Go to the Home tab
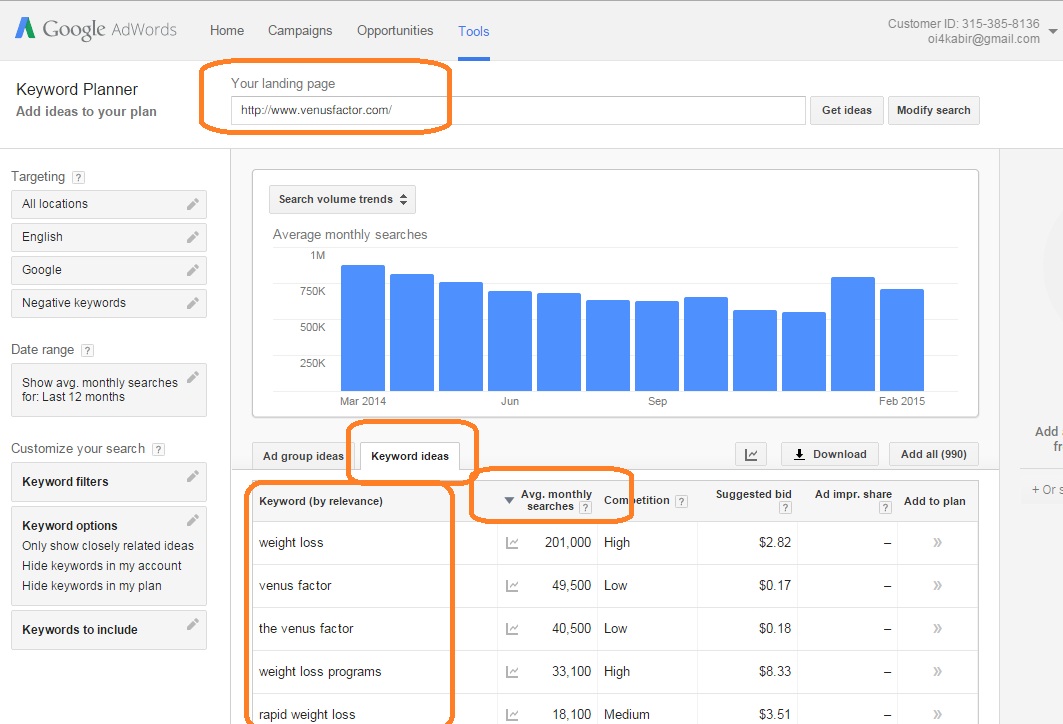1063x724 pixels. coord(227,31)
